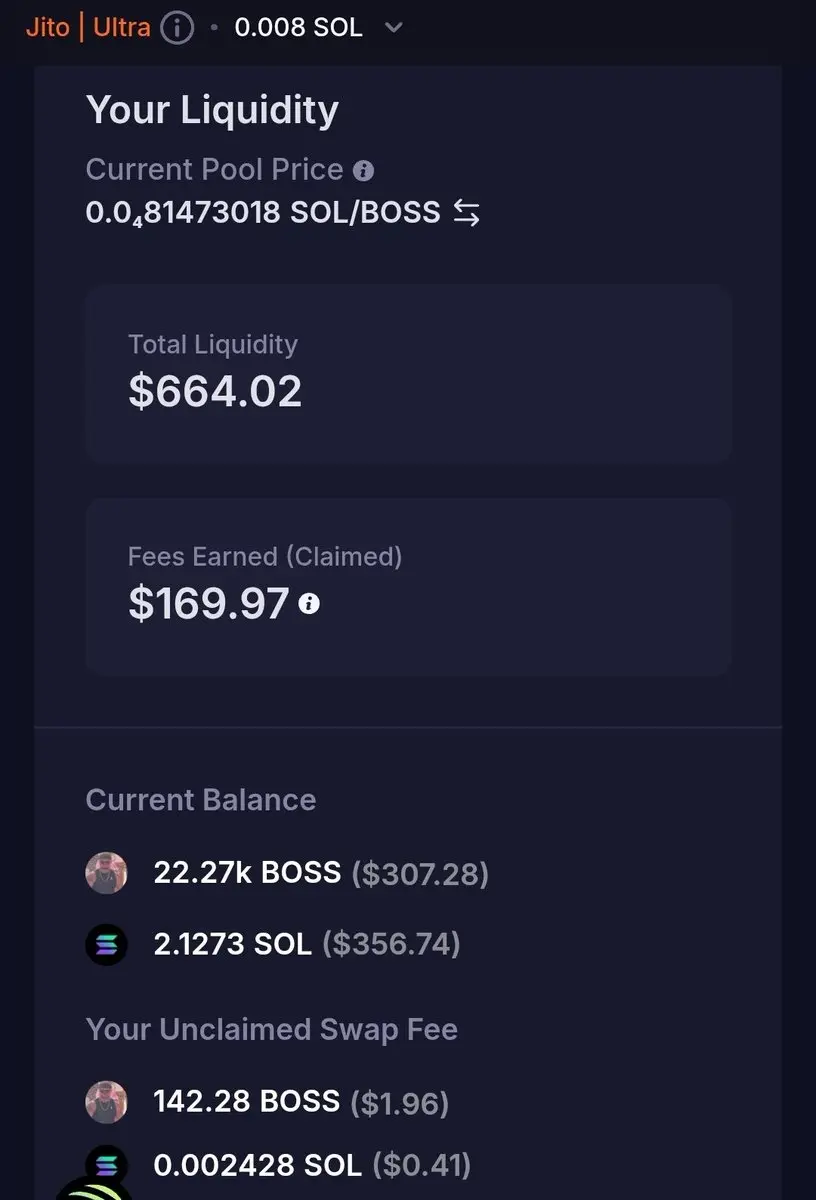Click the SOL logo under Current Balance

[106, 944]
